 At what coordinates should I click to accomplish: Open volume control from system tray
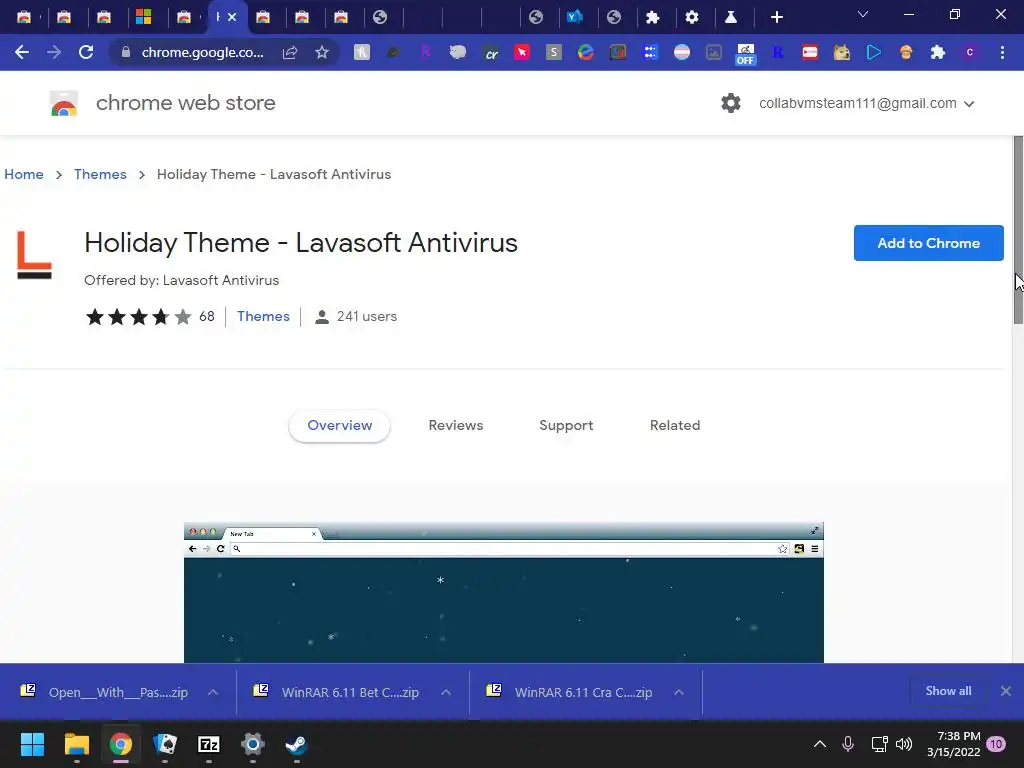pyautogui.click(x=904, y=744)
